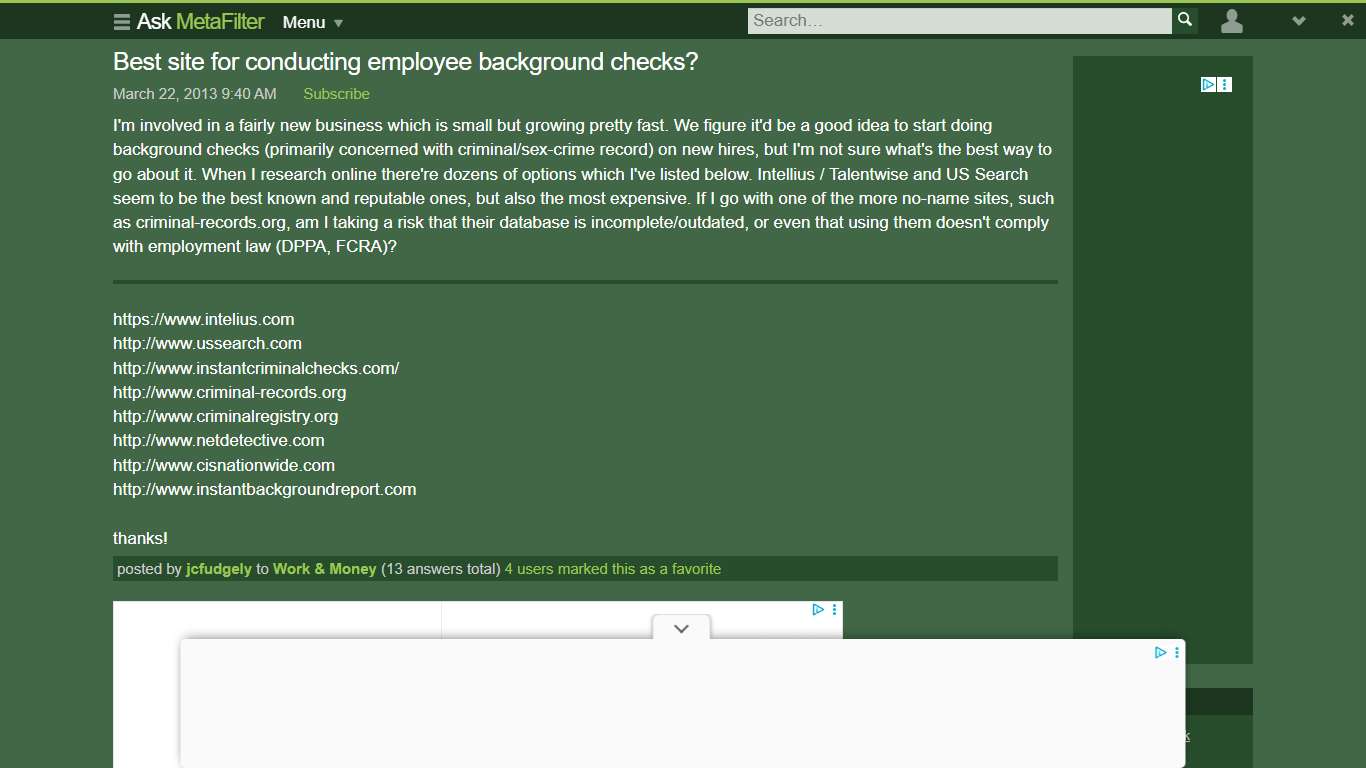Click the question title link

pos(405,61)
